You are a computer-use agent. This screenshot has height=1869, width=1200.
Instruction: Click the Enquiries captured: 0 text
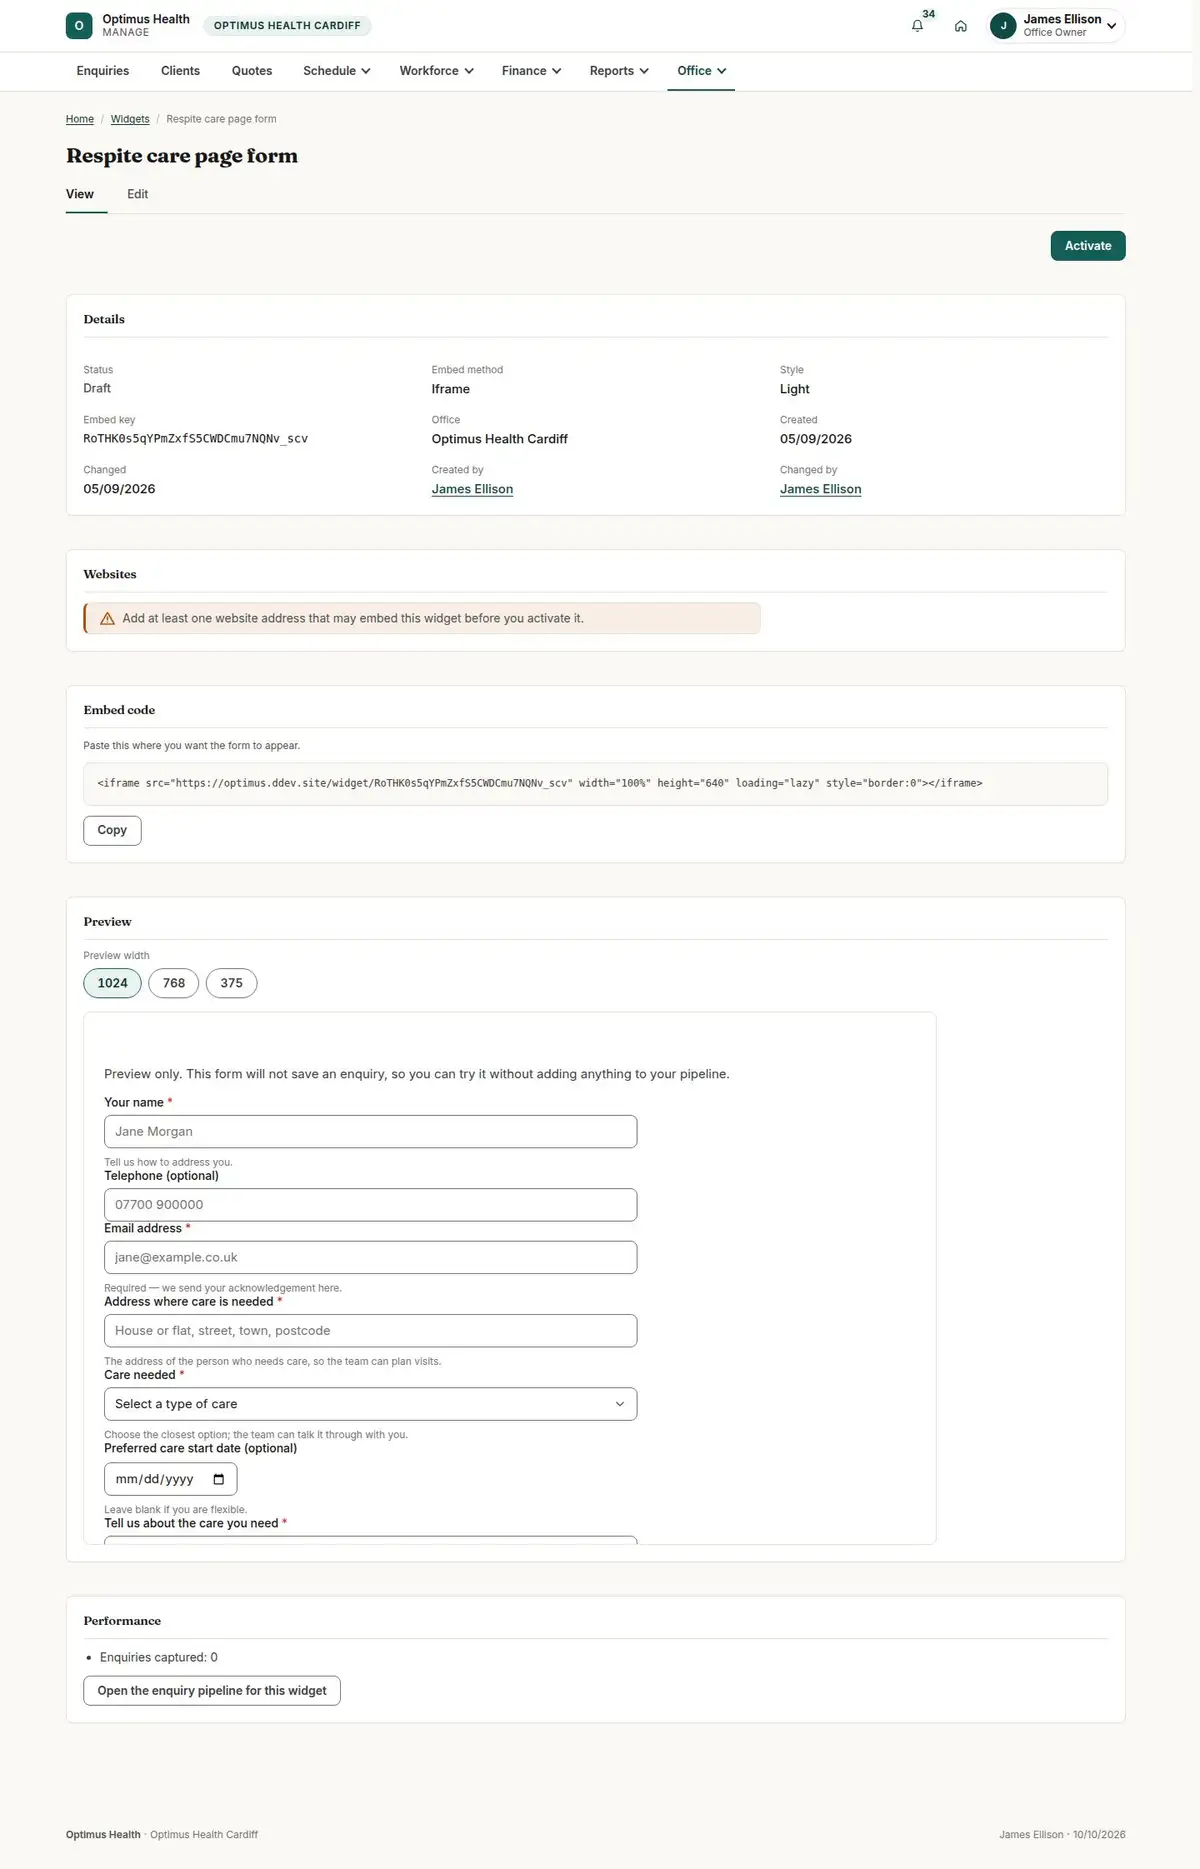(x=158, y=1658)
